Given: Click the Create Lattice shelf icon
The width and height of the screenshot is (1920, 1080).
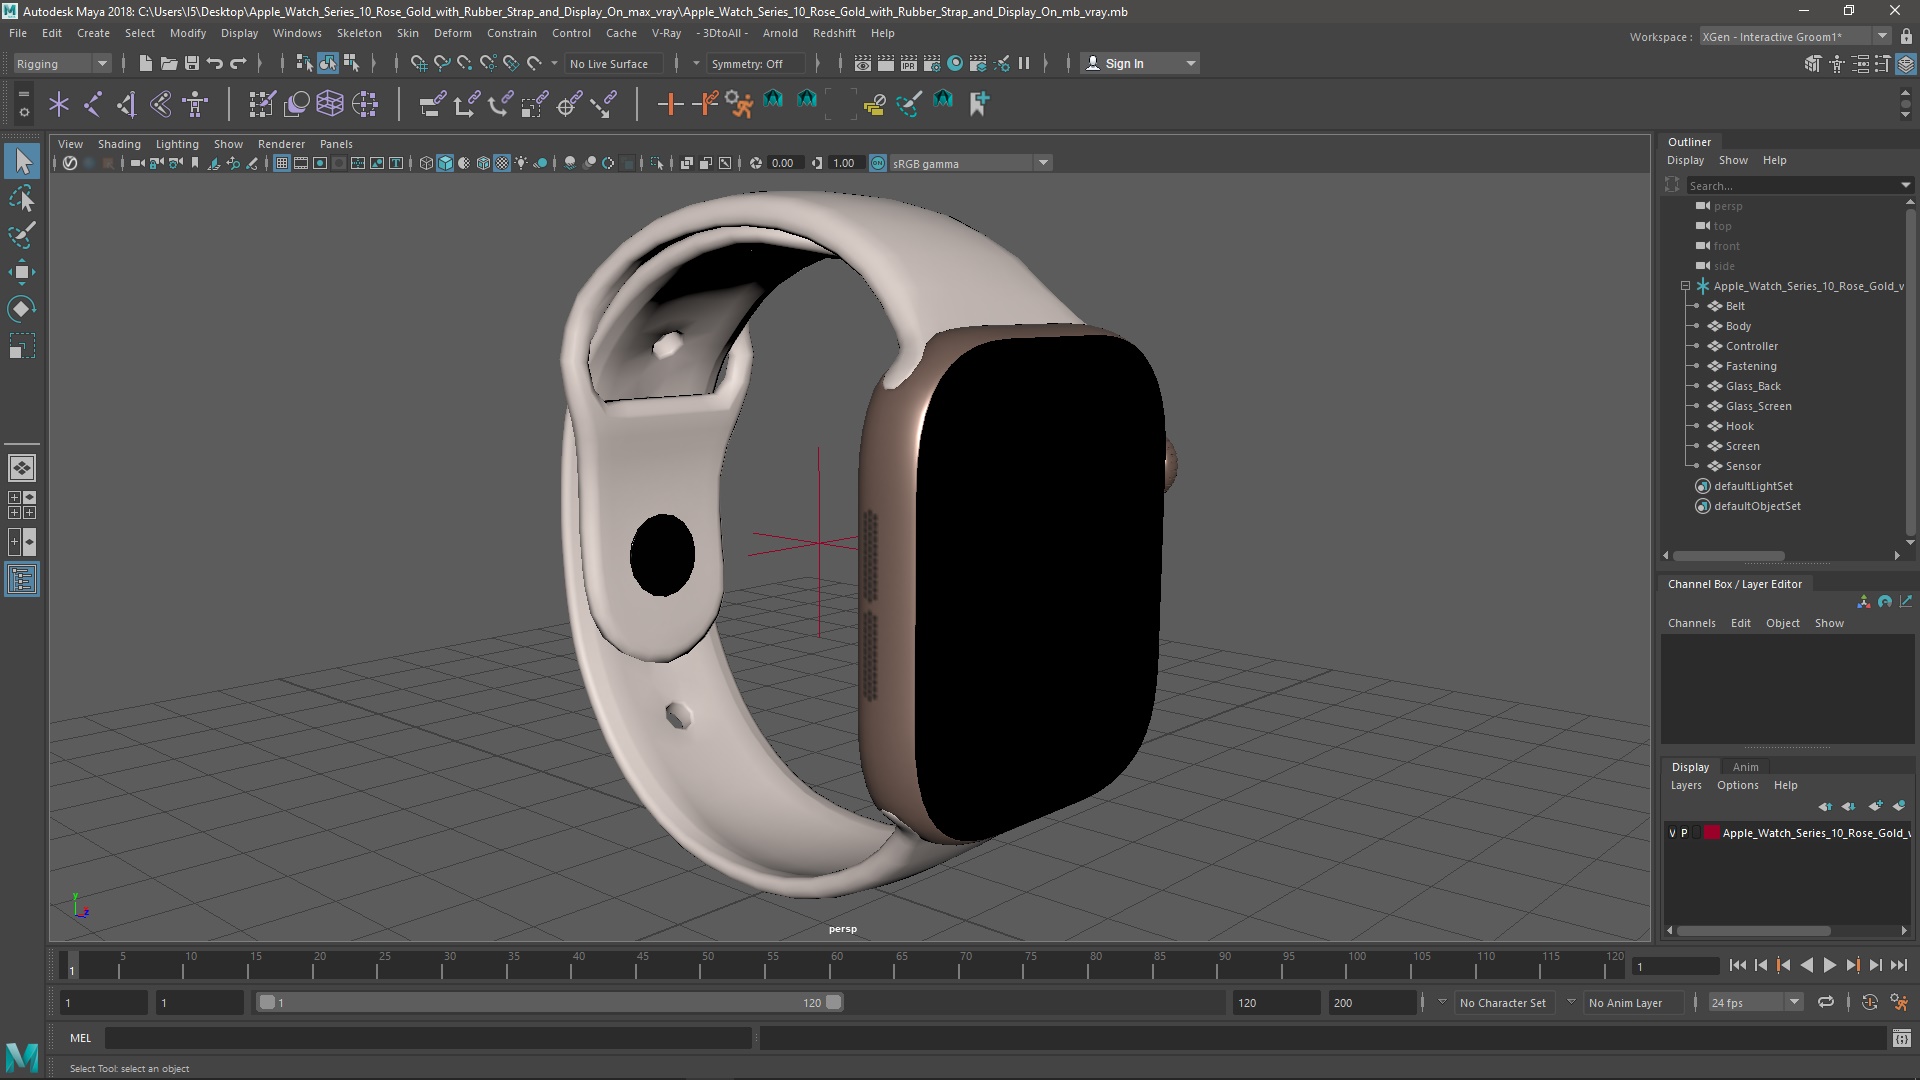Looking at the screenshot, I should (x=329, y=103).
